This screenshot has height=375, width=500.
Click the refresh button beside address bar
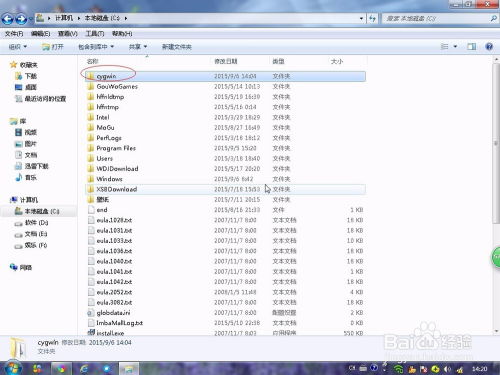tap(372, 18)
